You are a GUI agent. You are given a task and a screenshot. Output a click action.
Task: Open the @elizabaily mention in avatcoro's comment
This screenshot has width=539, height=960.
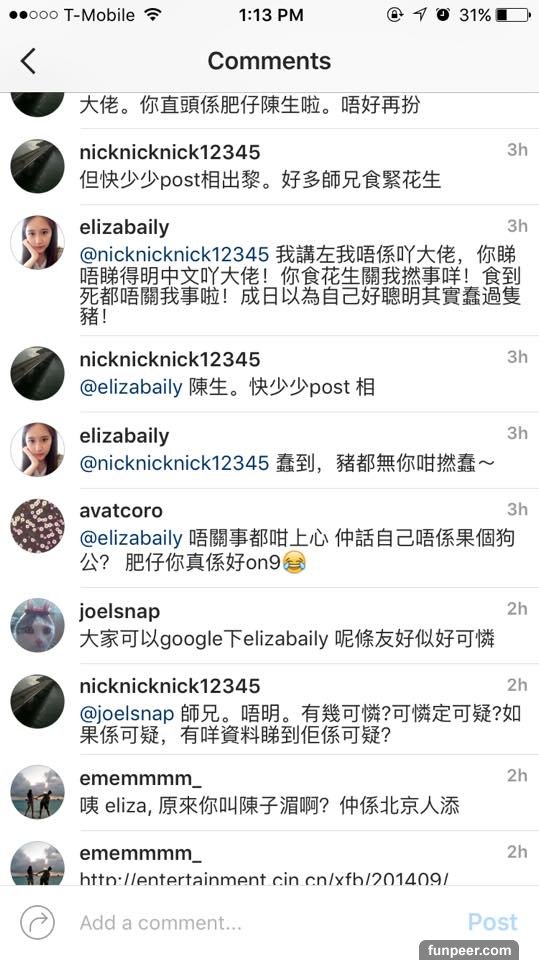[131, 539]
